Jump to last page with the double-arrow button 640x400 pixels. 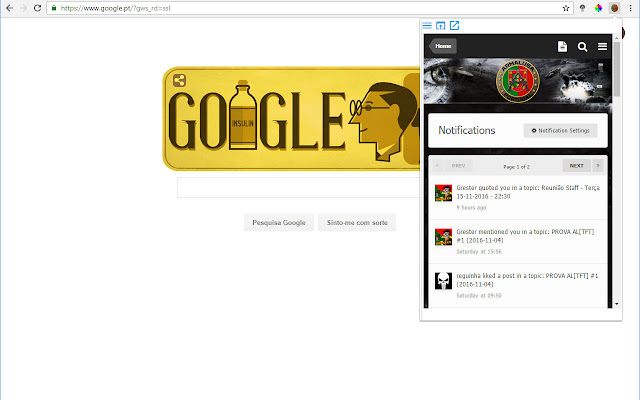click(x=598, y=166)
